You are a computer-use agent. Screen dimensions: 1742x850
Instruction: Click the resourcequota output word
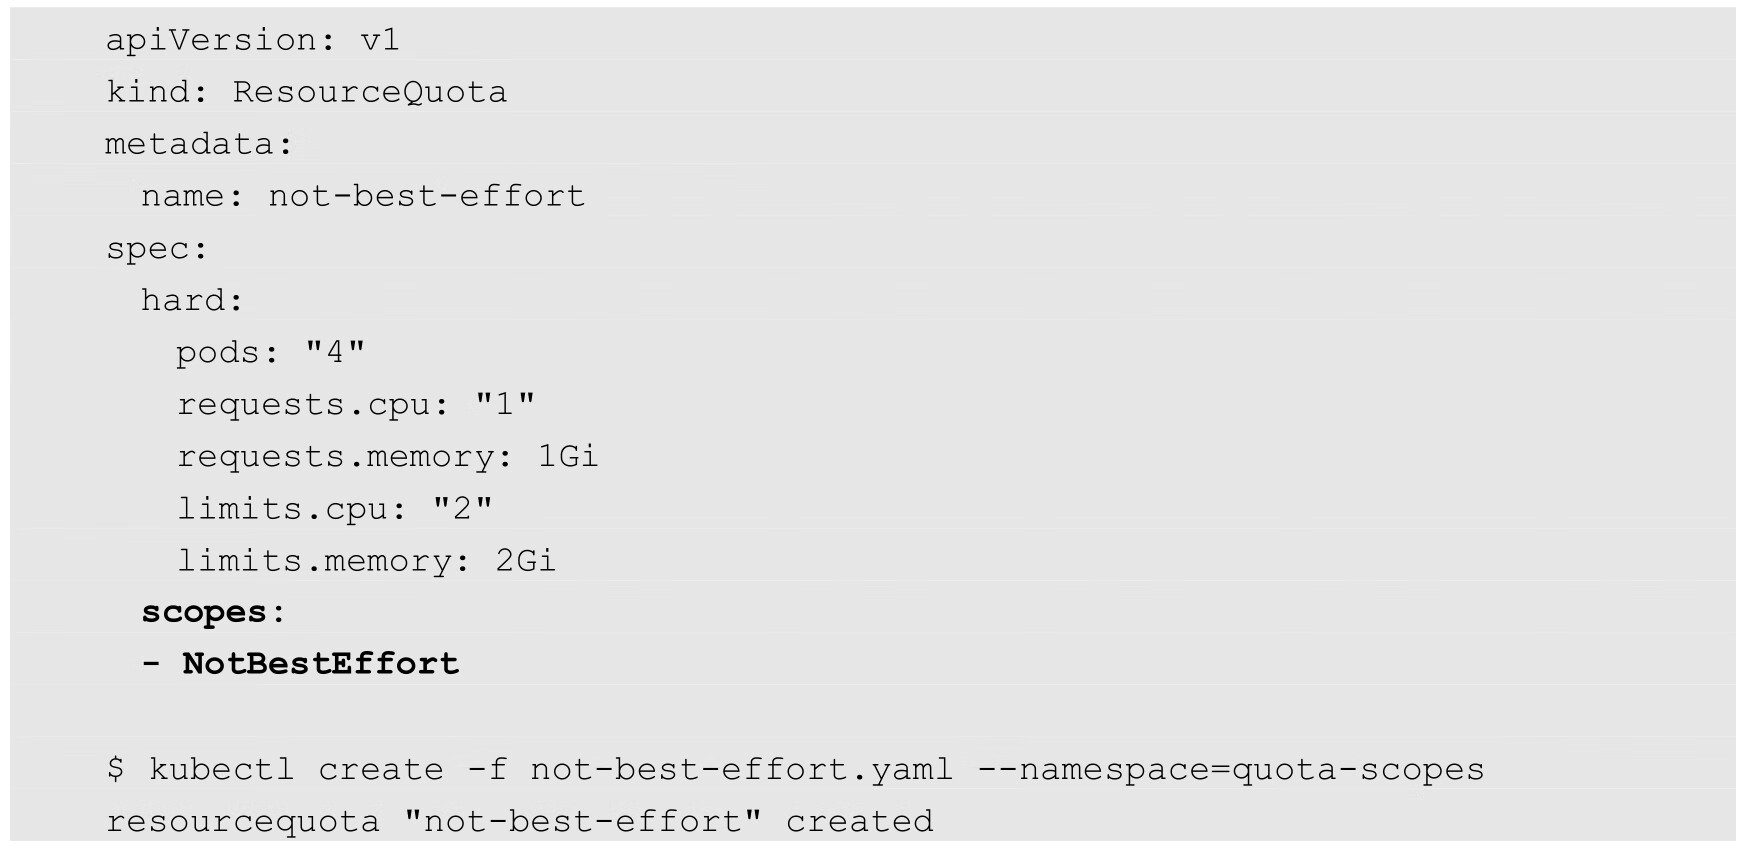coord(243,821)
